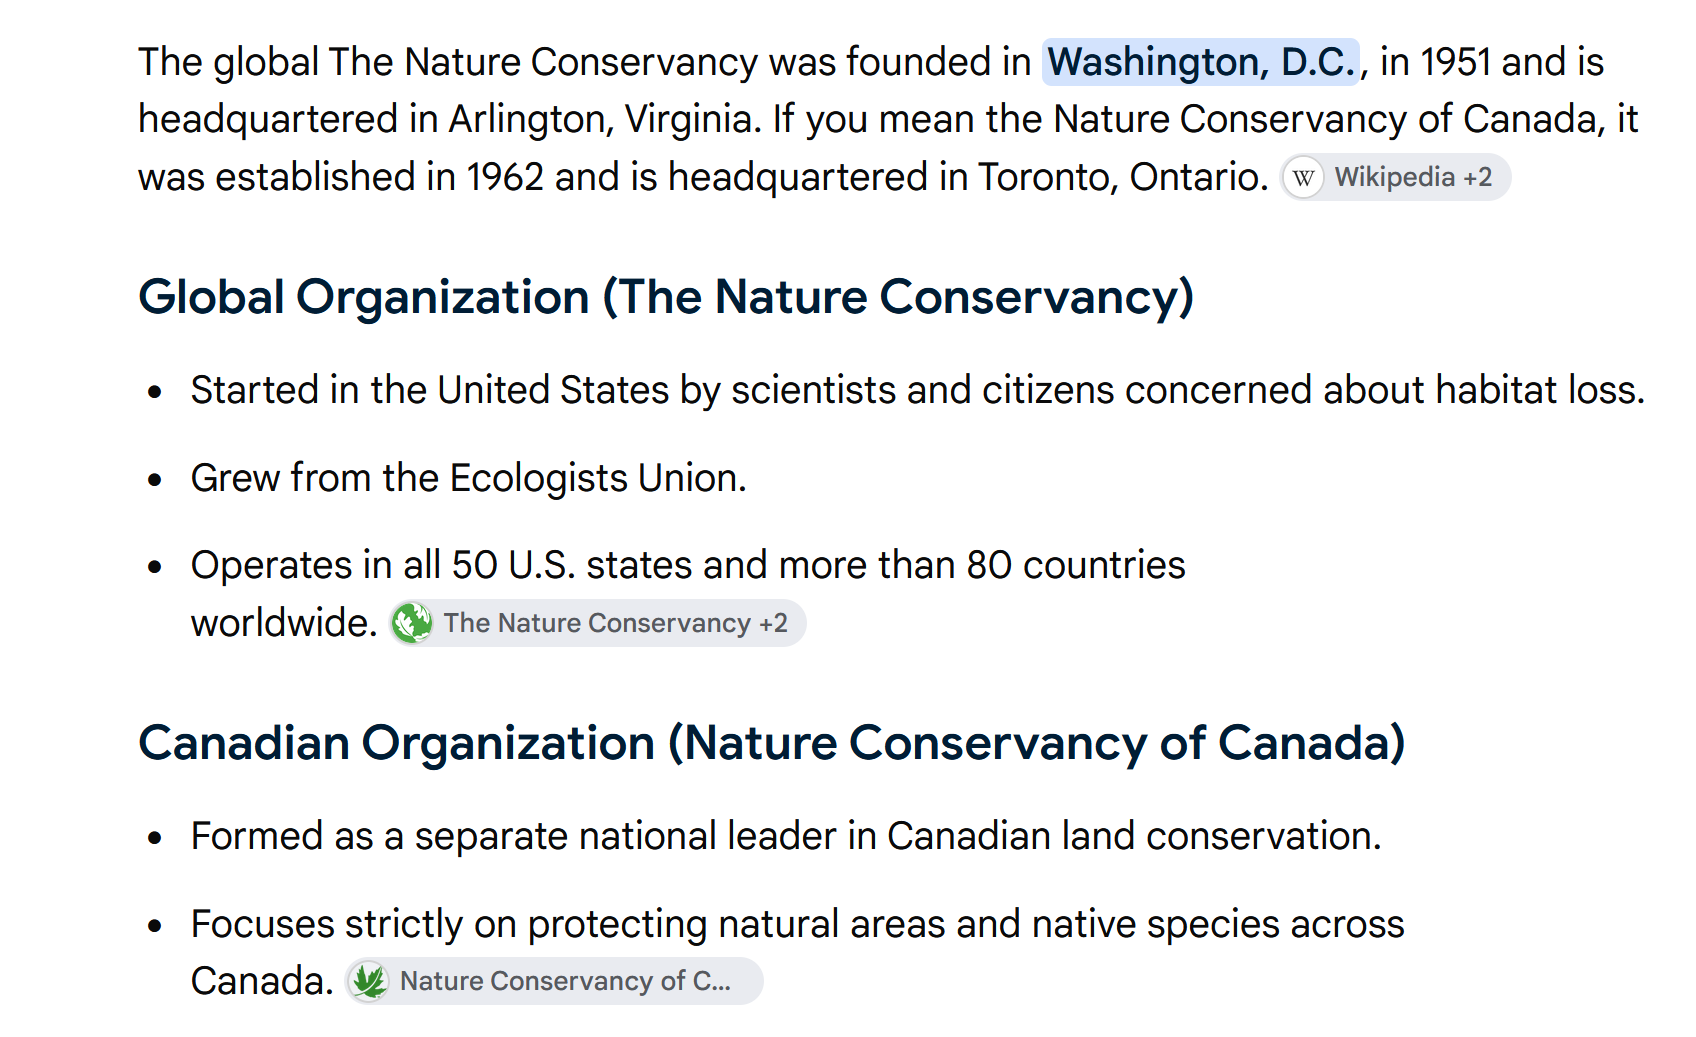
Task: Click the year 1951 in the summary
Action: [x=1455, y=62]
